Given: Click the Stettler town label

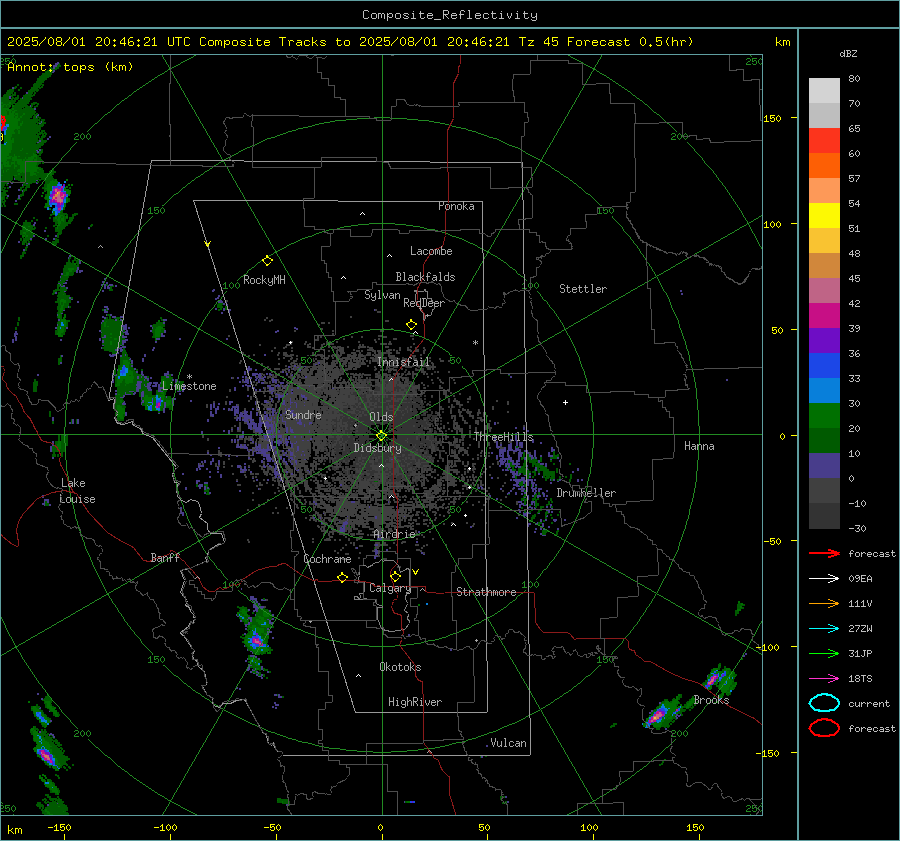Looking at the screenshot, I should 583,289.
